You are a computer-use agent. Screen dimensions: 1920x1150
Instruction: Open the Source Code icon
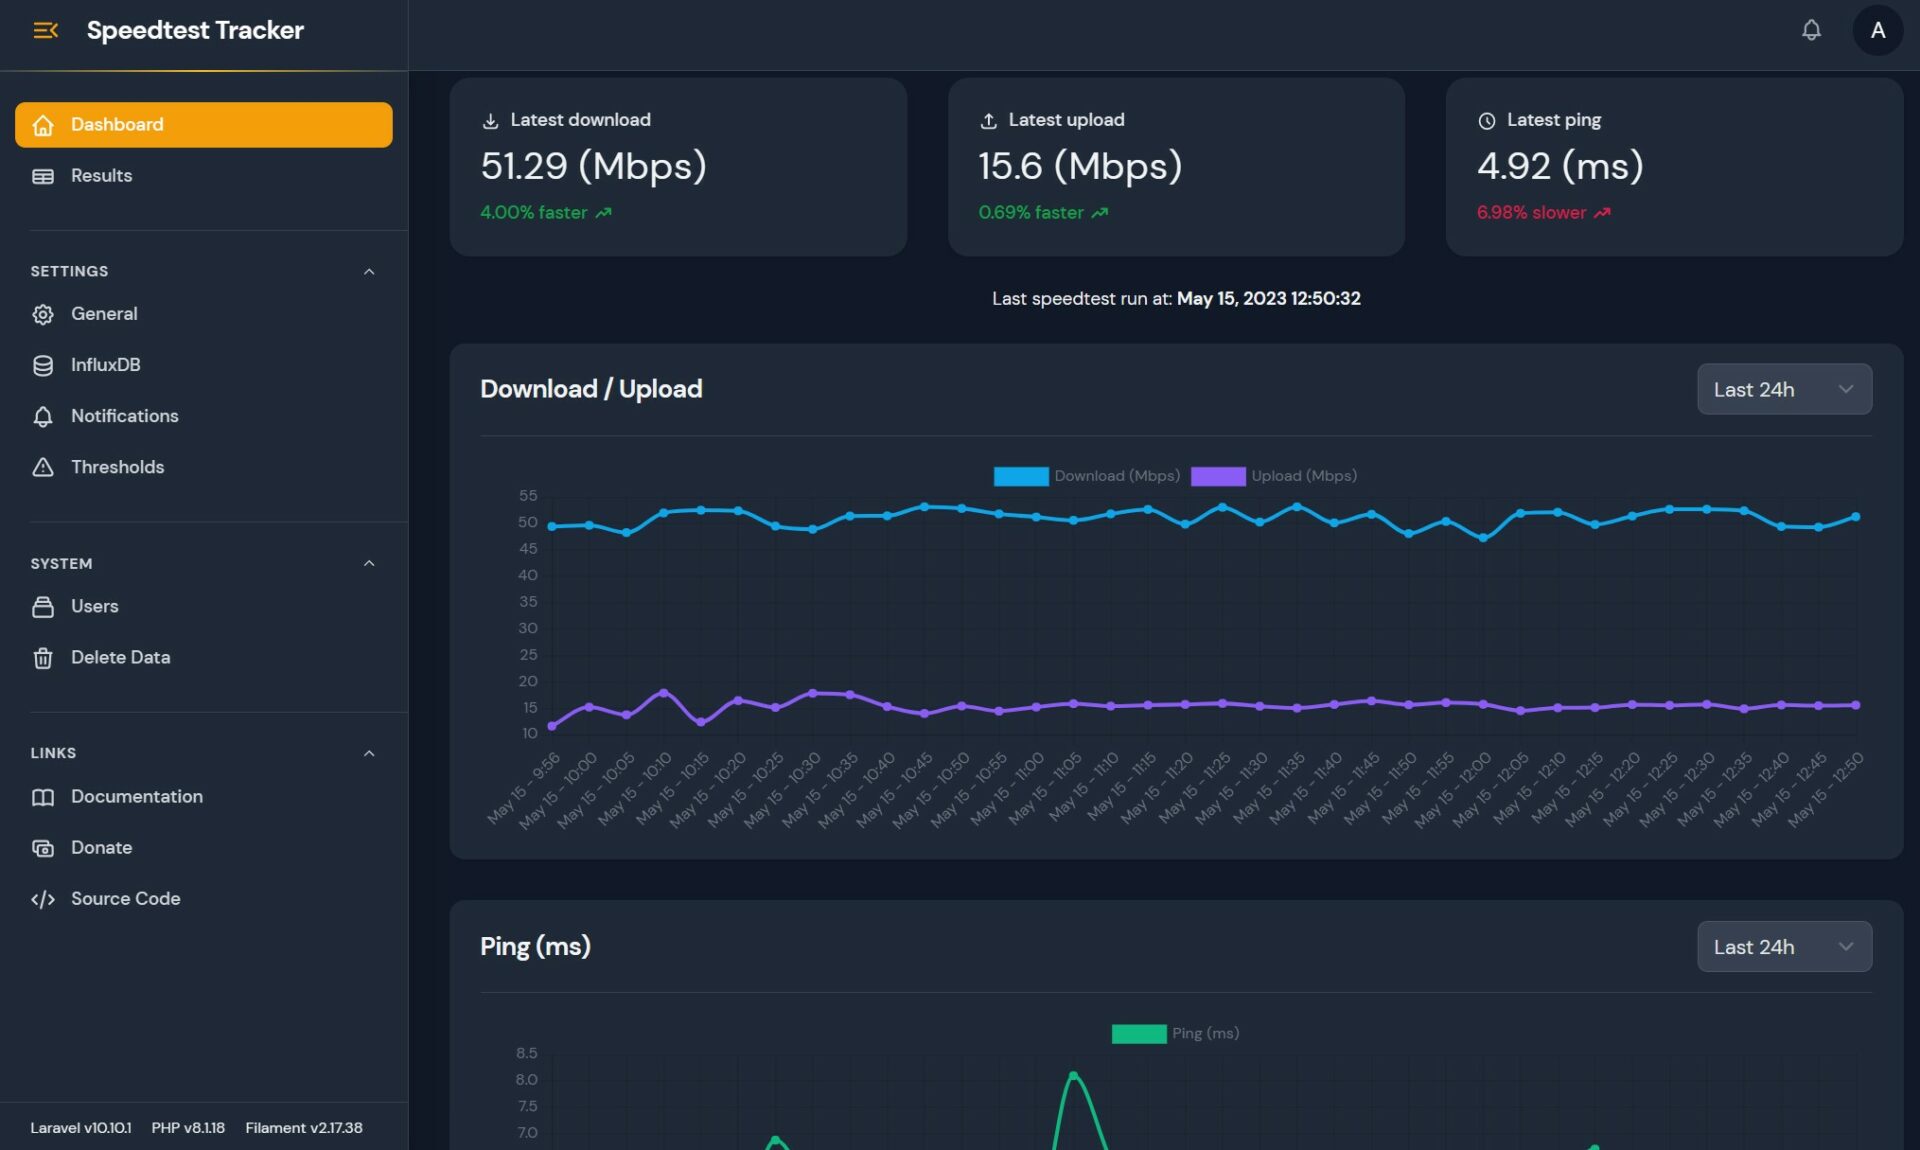click(43, 898)
